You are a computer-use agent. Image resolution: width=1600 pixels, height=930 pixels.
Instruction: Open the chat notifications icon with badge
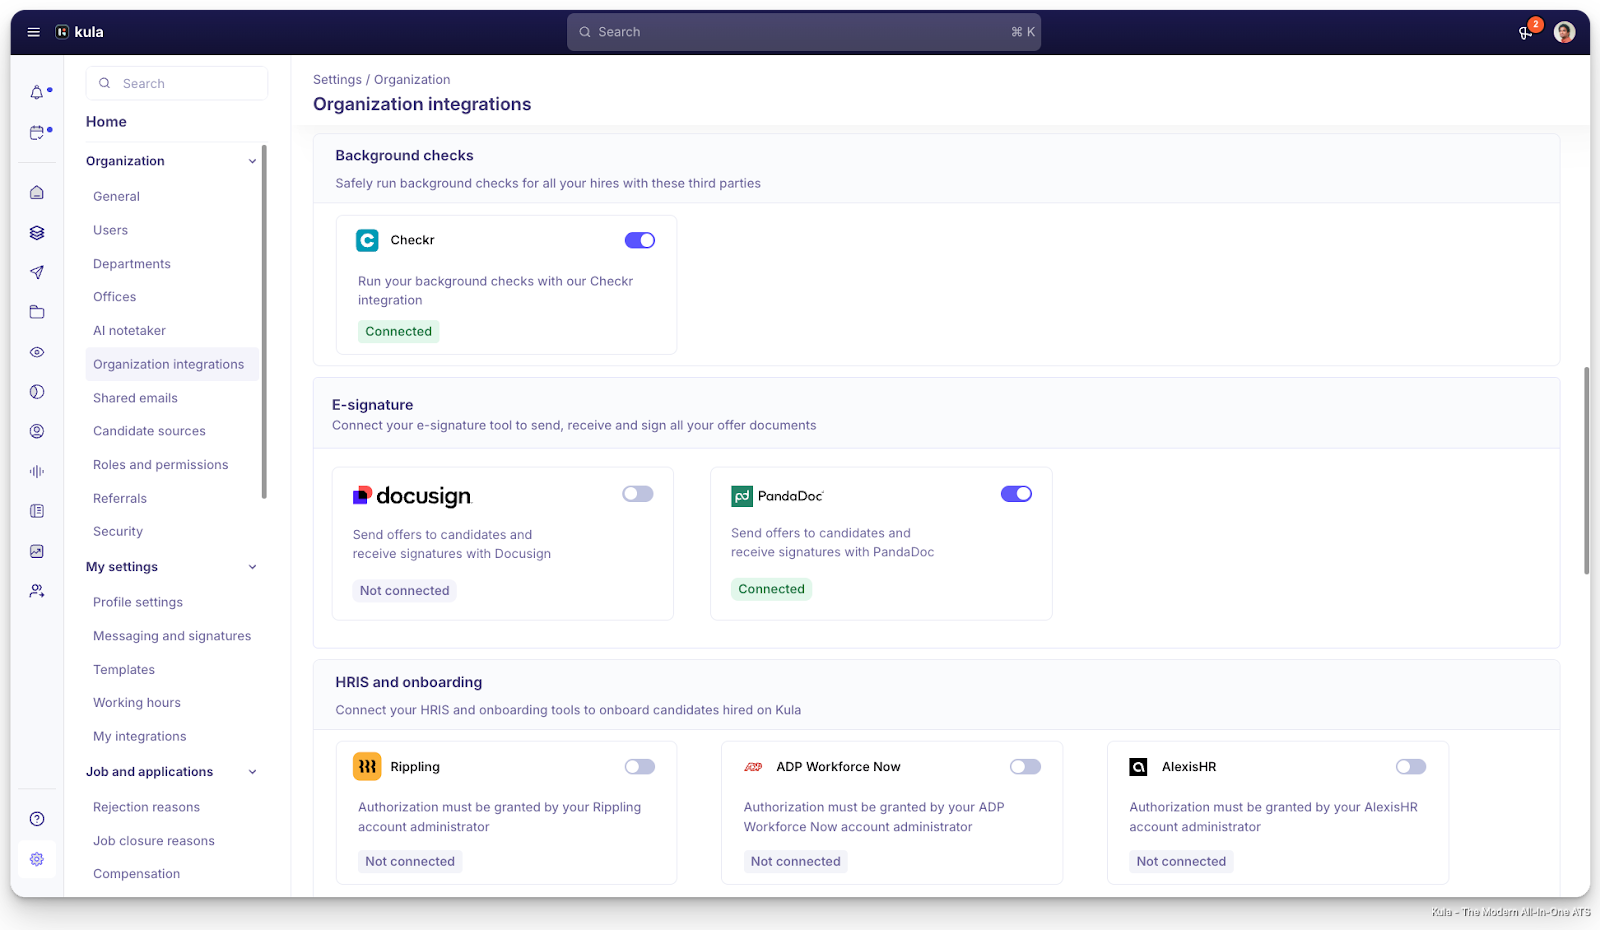(1526, 32)
